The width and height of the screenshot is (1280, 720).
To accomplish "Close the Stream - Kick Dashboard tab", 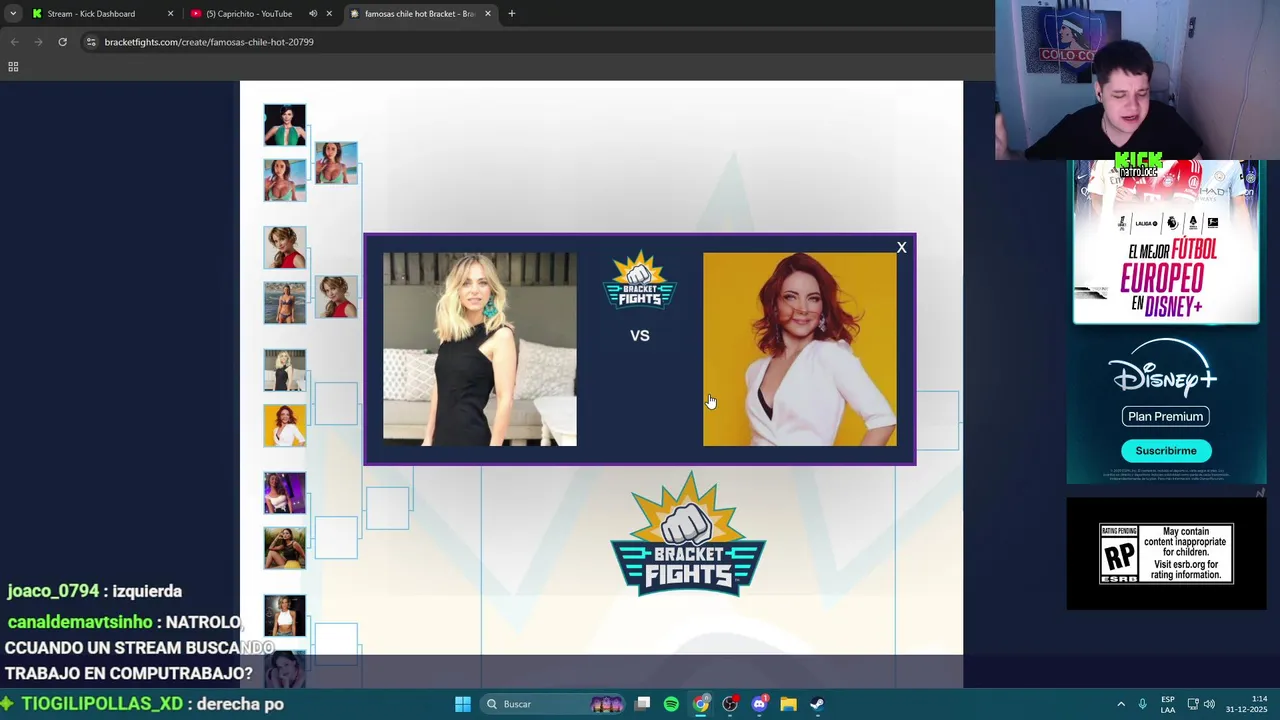I will 170,14.
